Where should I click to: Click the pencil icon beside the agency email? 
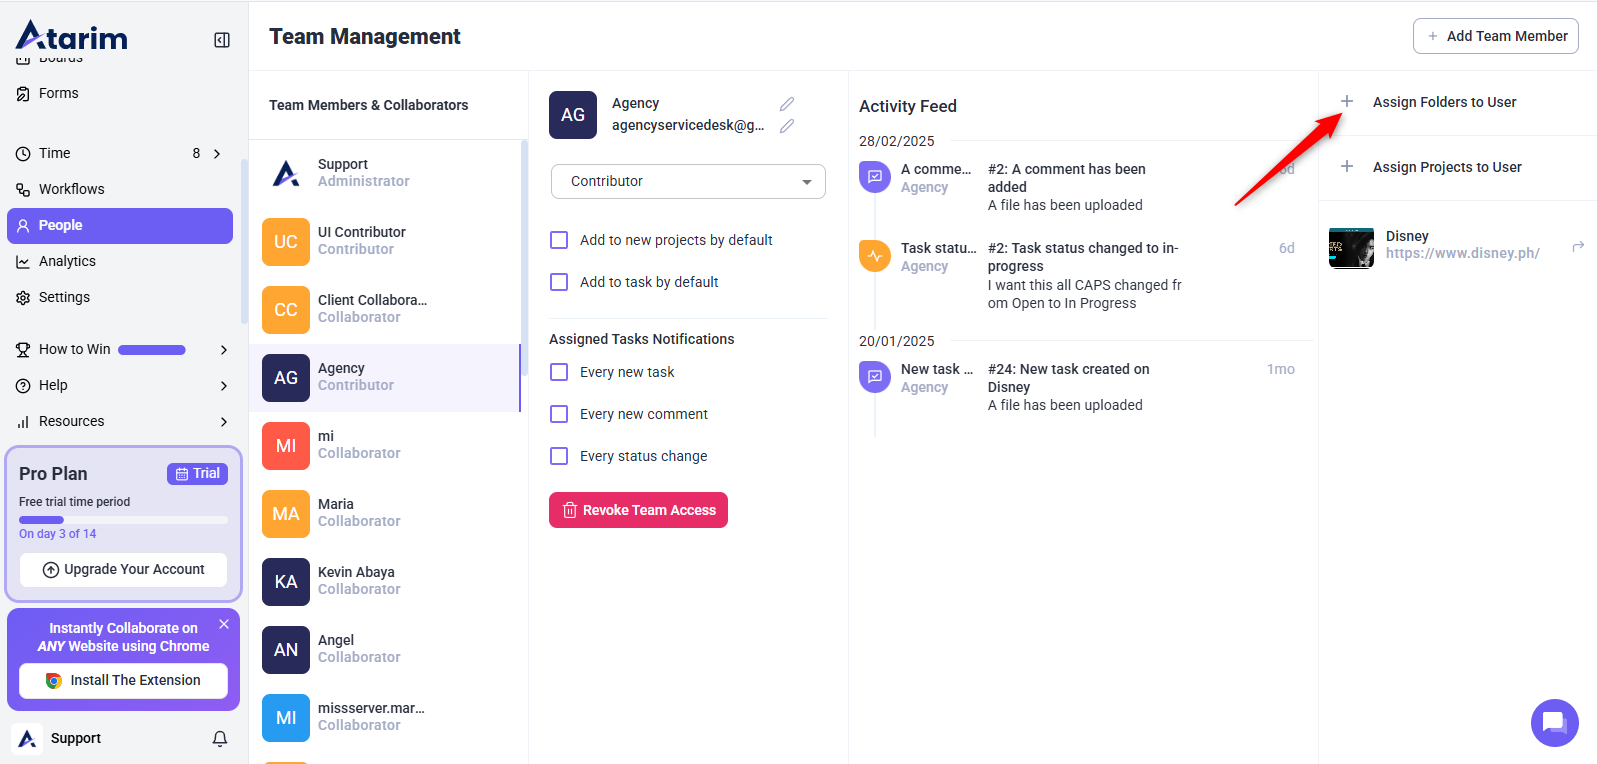(787, 126)
